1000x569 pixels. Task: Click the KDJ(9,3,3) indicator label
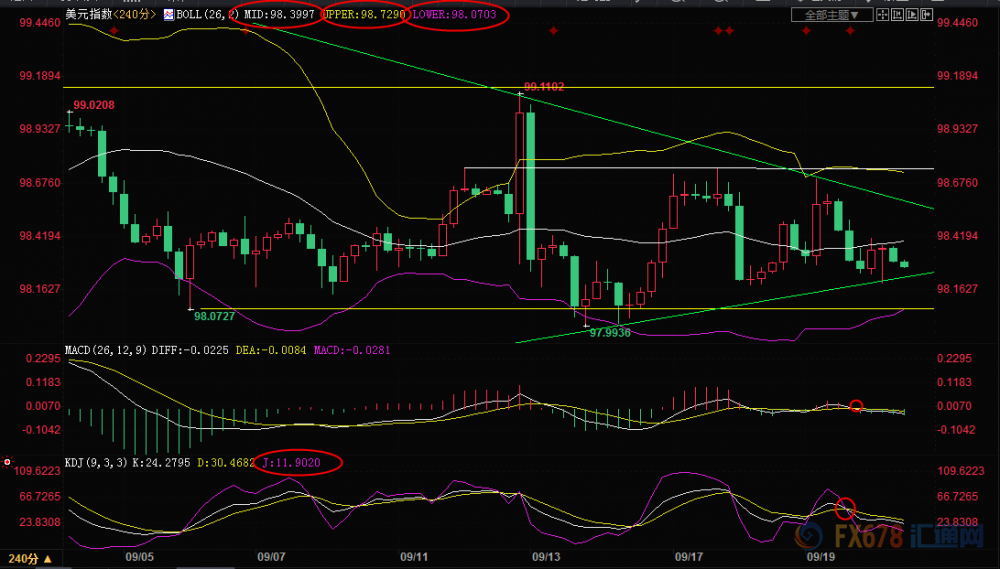click(x=97, y=462)
